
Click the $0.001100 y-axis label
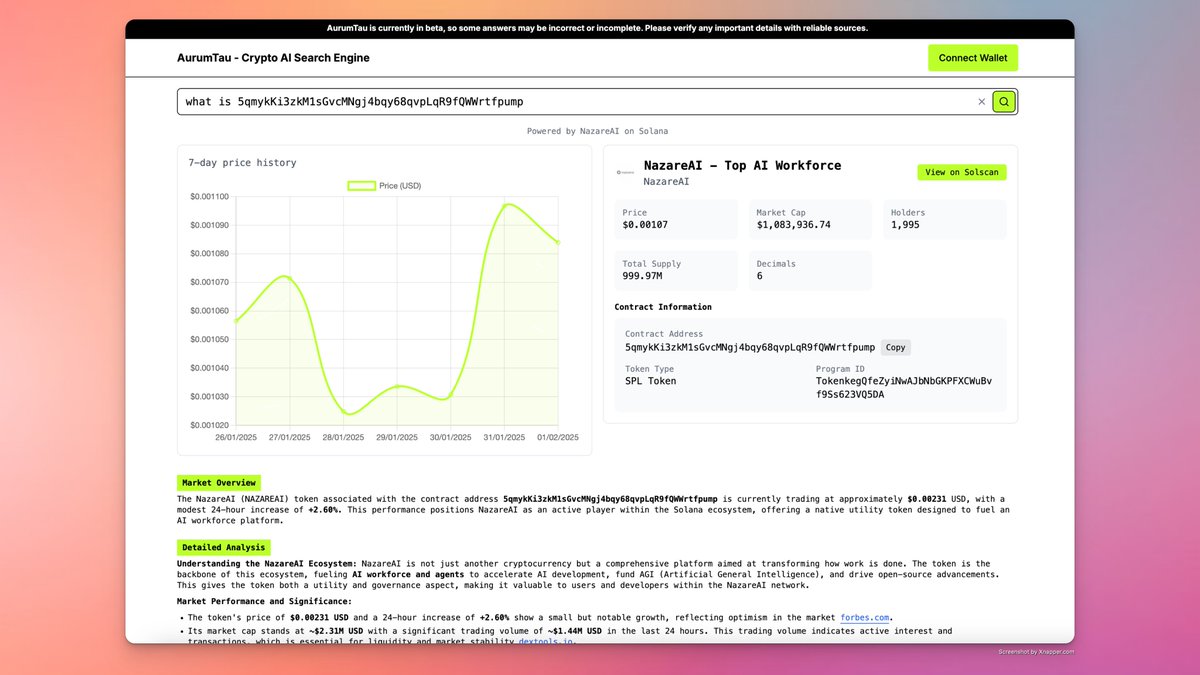pyautogui.click(x=209, y=196)
